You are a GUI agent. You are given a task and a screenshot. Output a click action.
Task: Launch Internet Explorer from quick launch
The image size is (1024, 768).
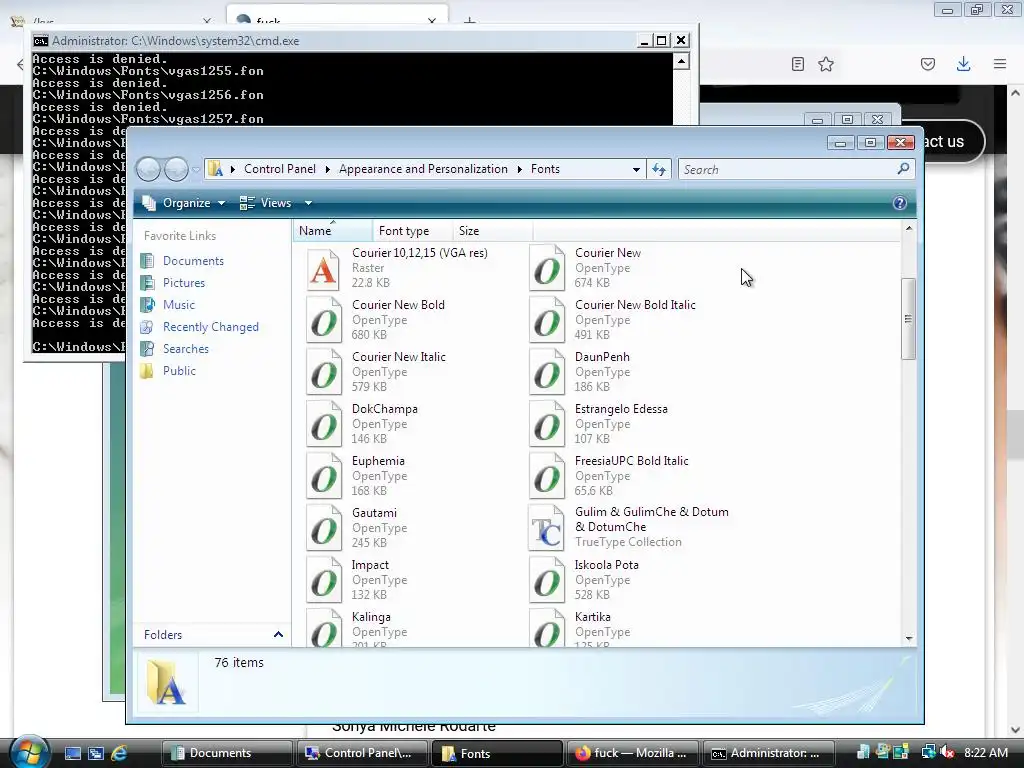click(x=119, y=753)
